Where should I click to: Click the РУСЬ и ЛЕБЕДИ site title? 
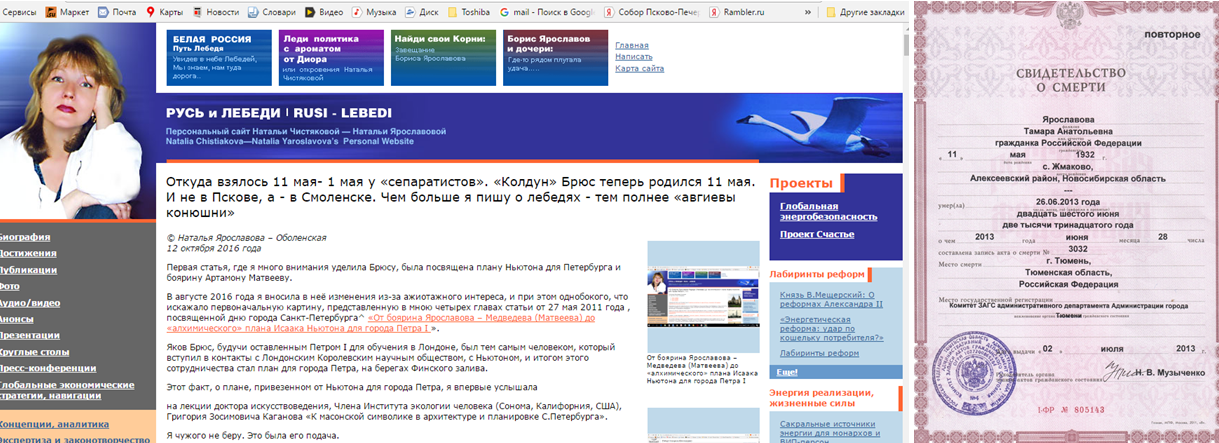[x=280, y=111]
